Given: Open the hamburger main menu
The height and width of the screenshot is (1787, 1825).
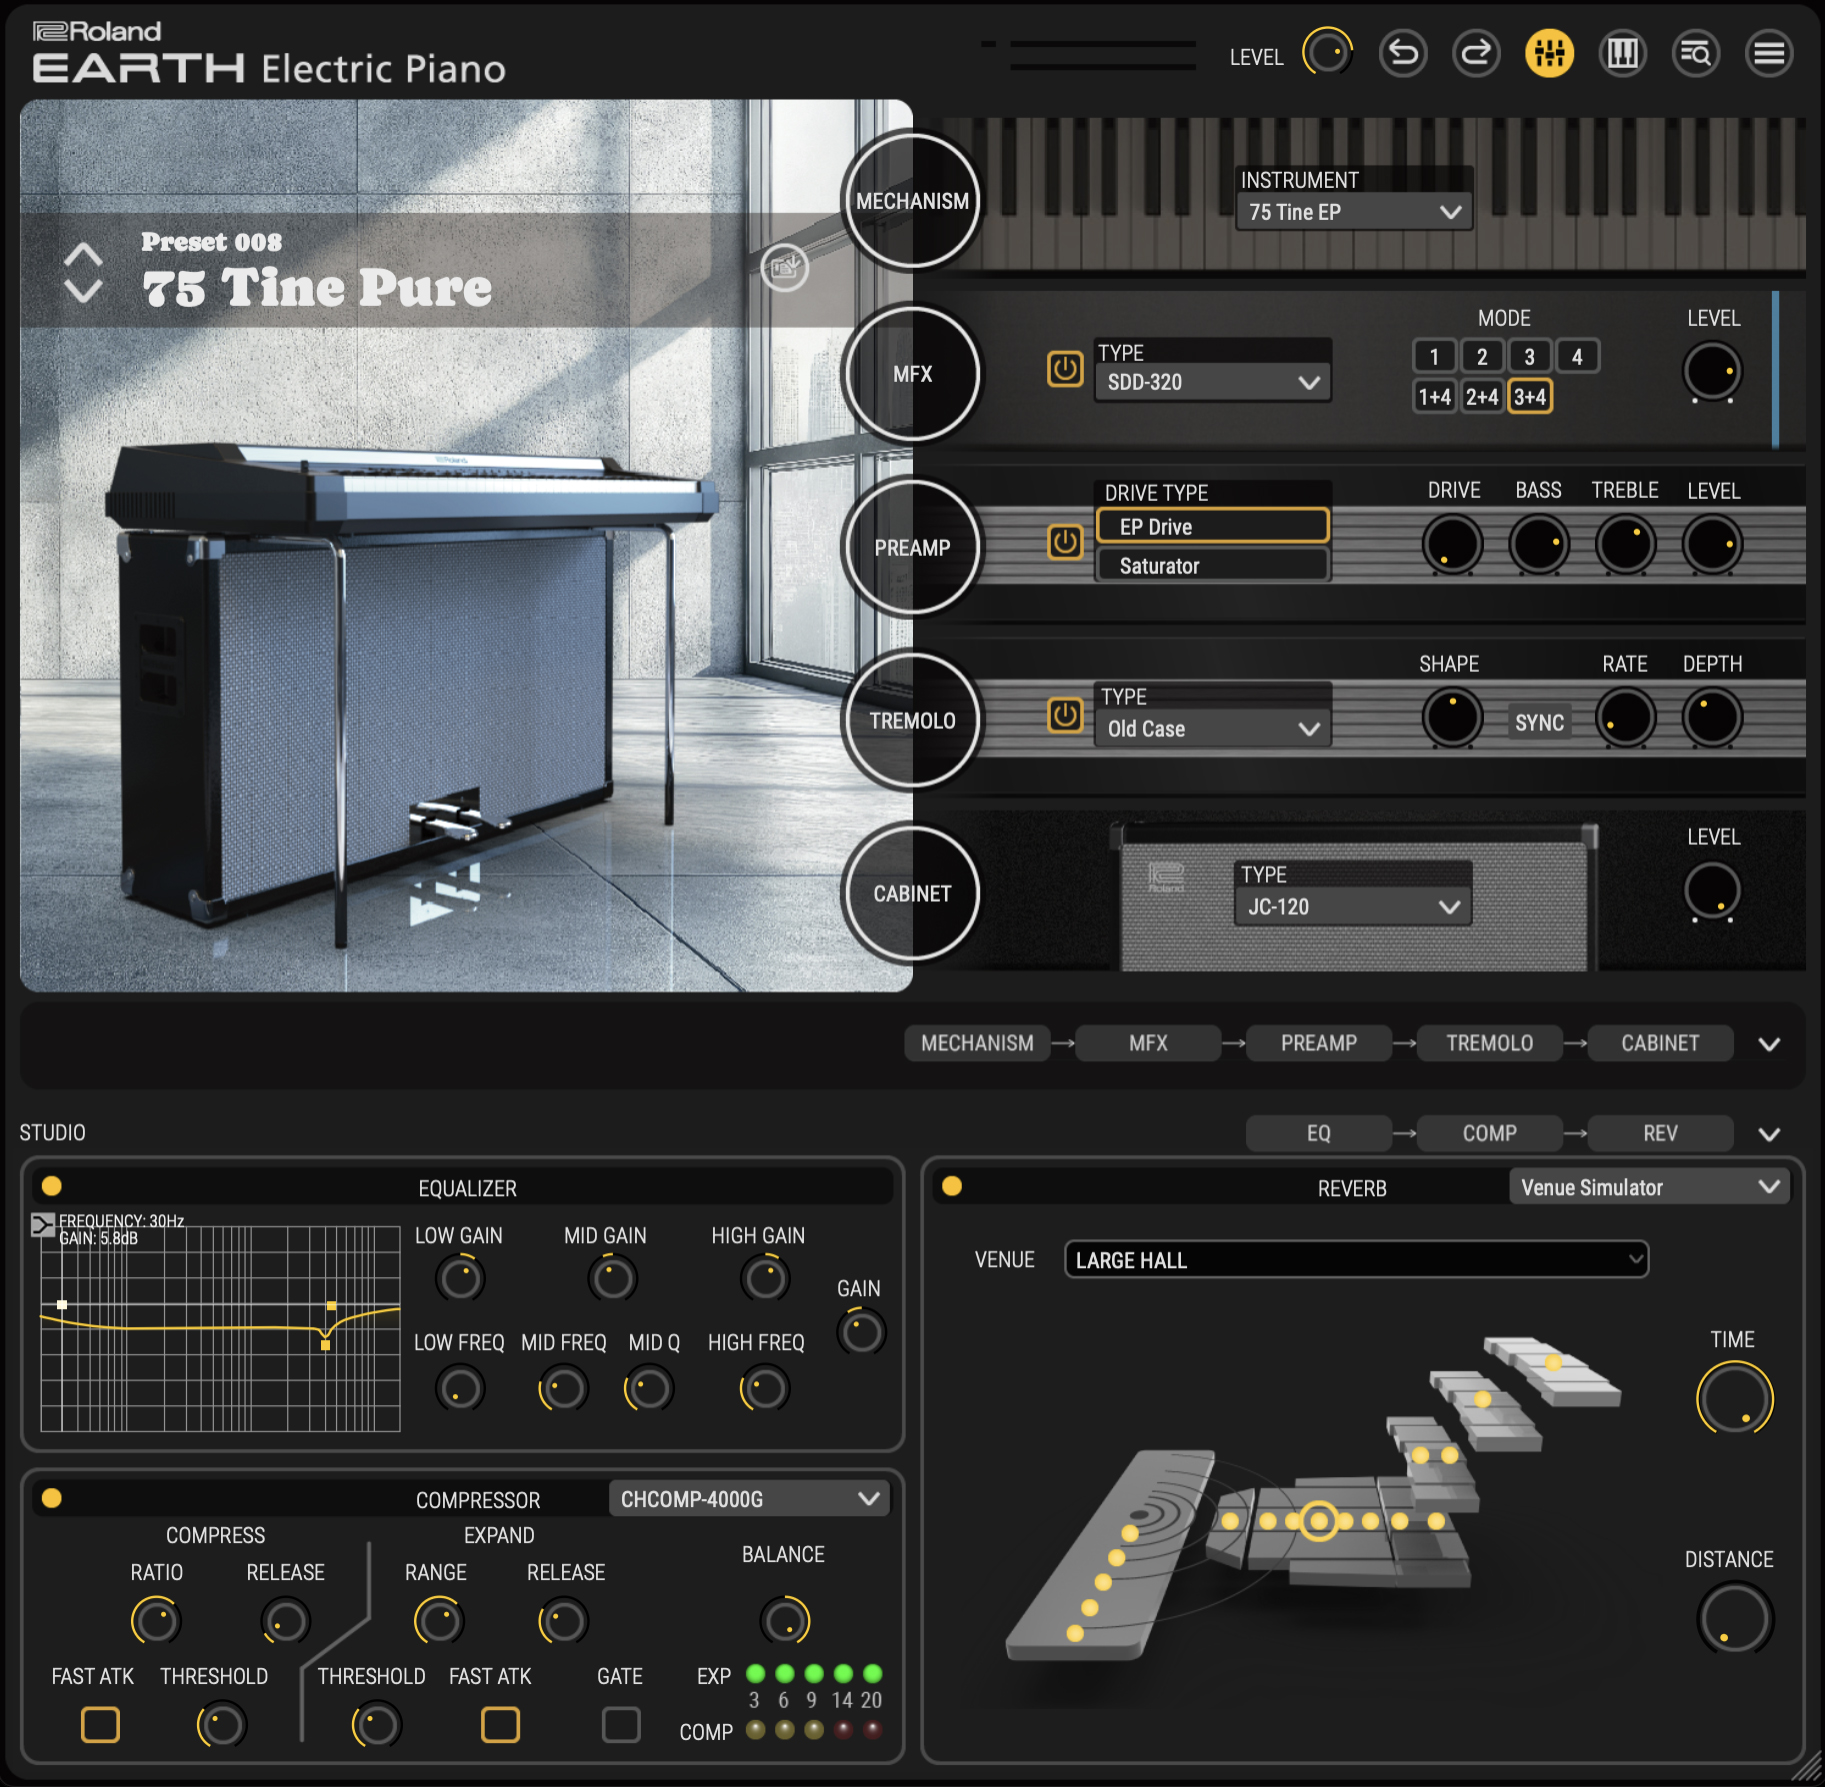Looking at the screenshot, I should tap(1769, 53).
